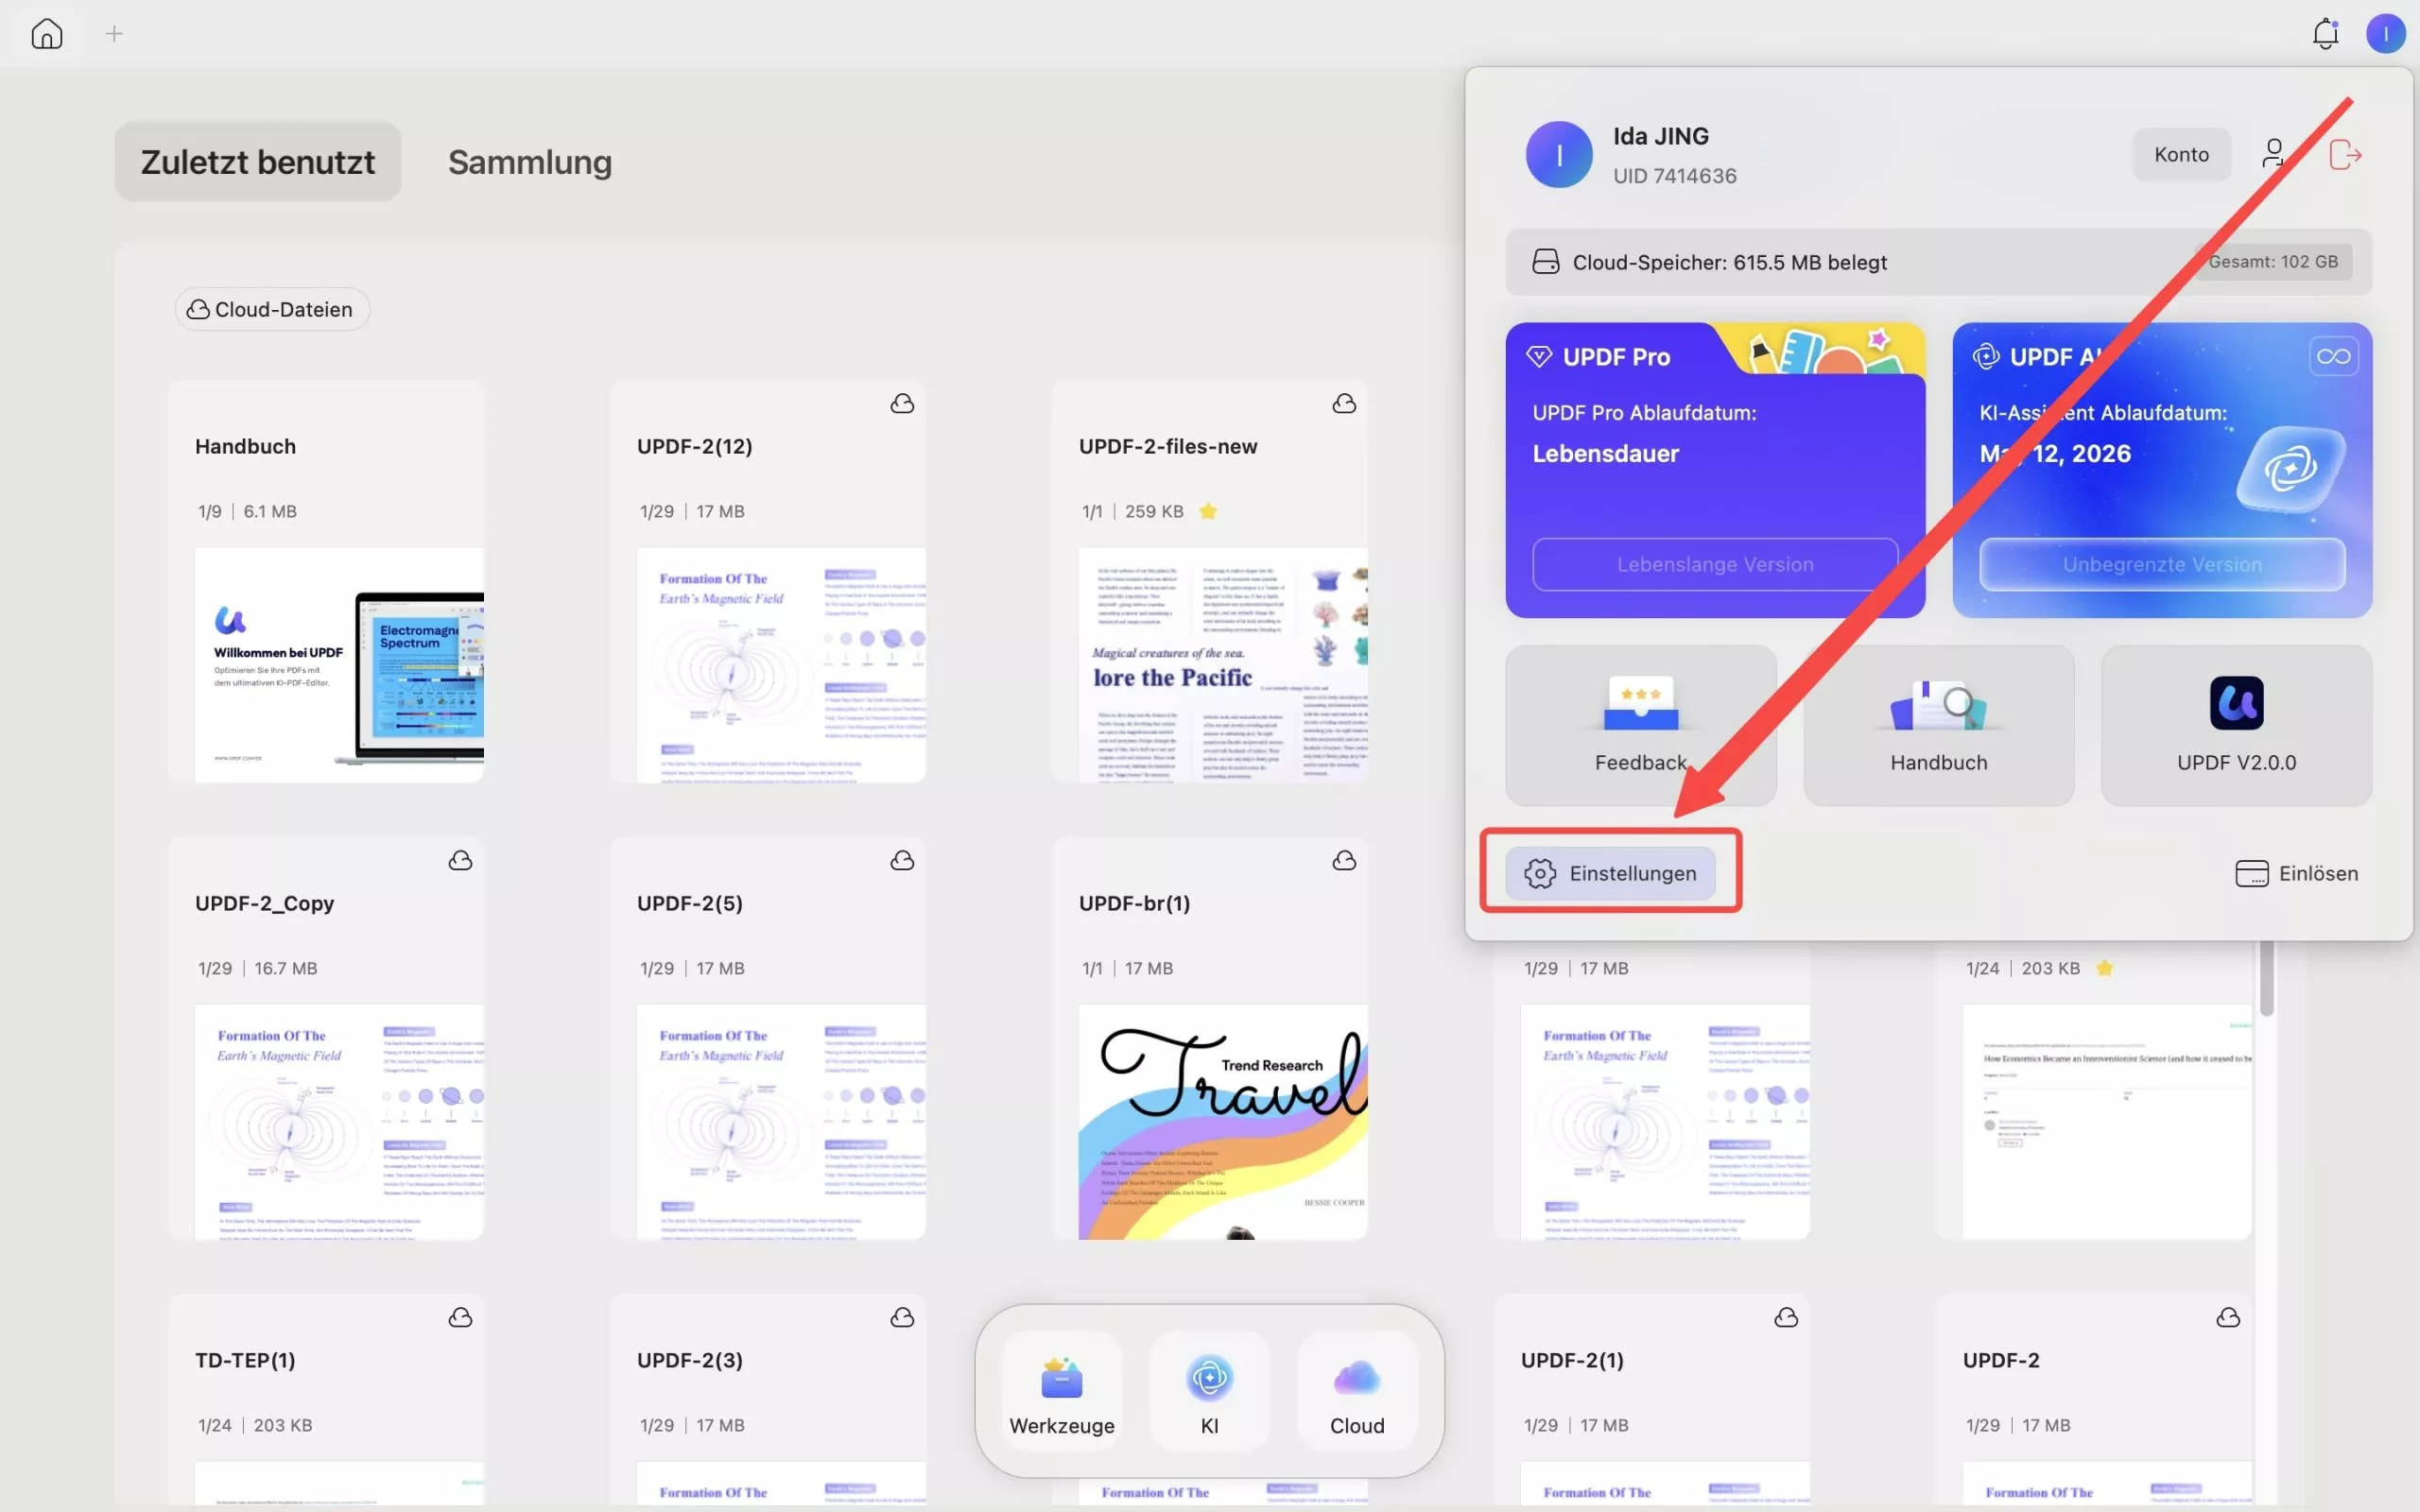This screenshot has height=1512, width=2420.
Task: Click the file list vertical scrollbar
Action: click(x=2266, y=978)
